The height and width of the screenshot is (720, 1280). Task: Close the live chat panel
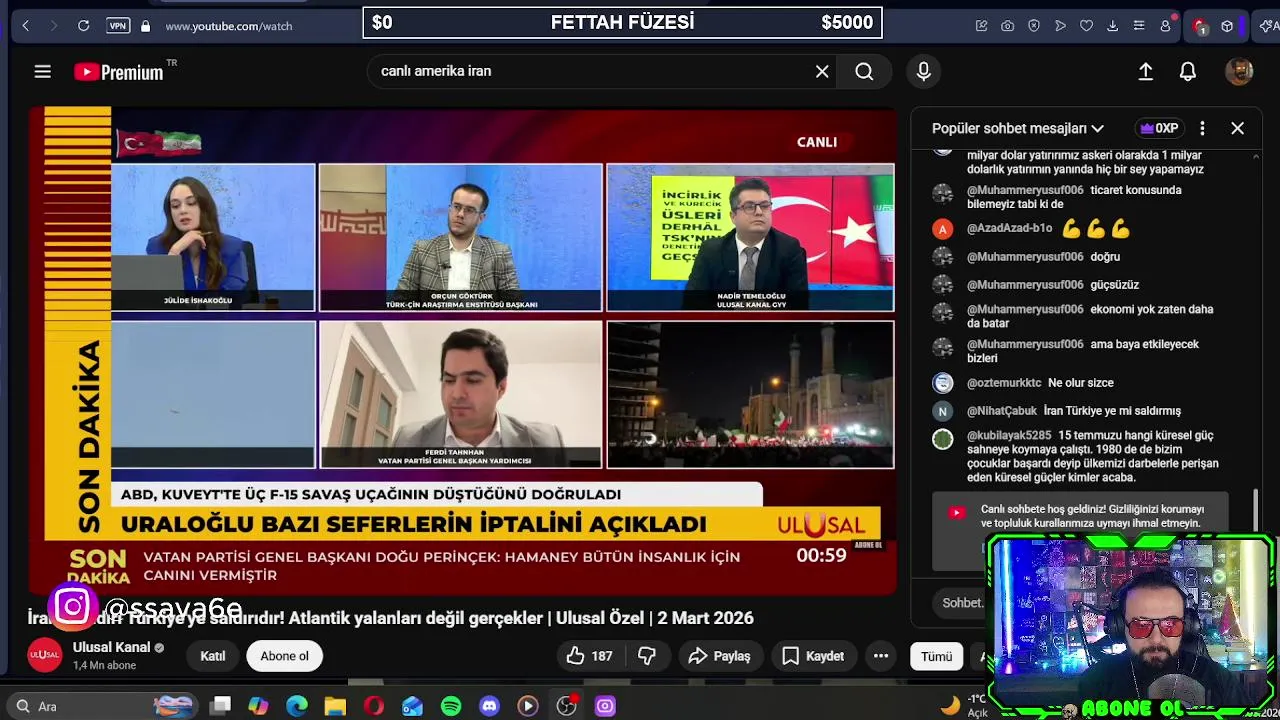click(x=1237, y=128)
